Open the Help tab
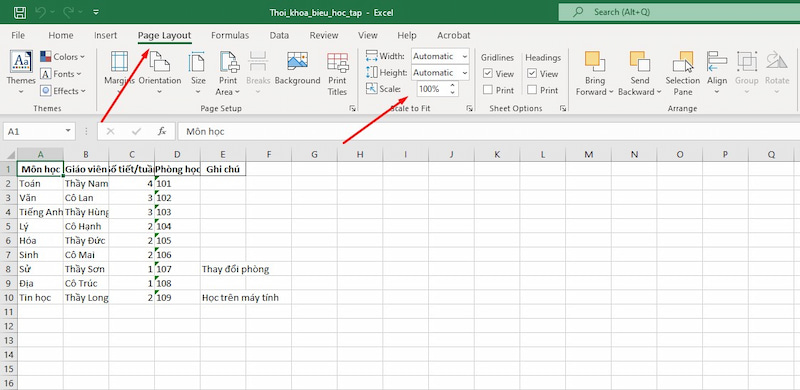This screenshot has height=390, width=800. tap(407, 35)
